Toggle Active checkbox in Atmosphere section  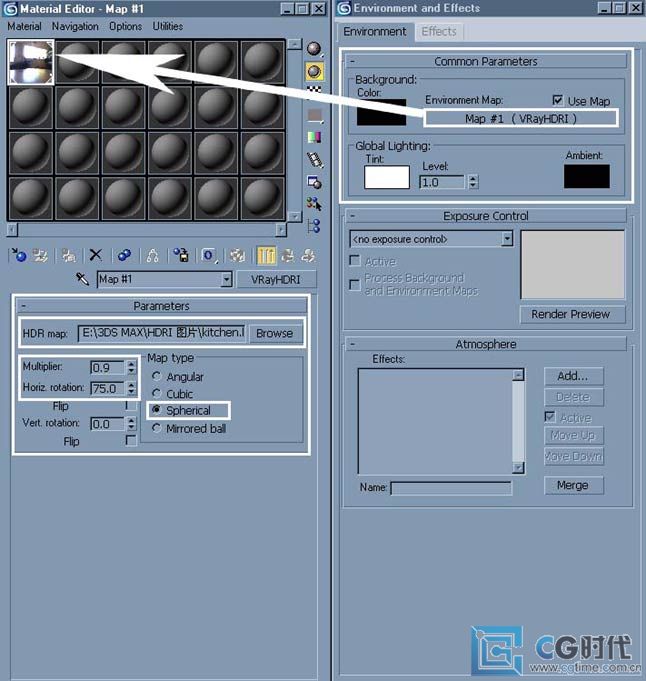(x=550, y=417)
